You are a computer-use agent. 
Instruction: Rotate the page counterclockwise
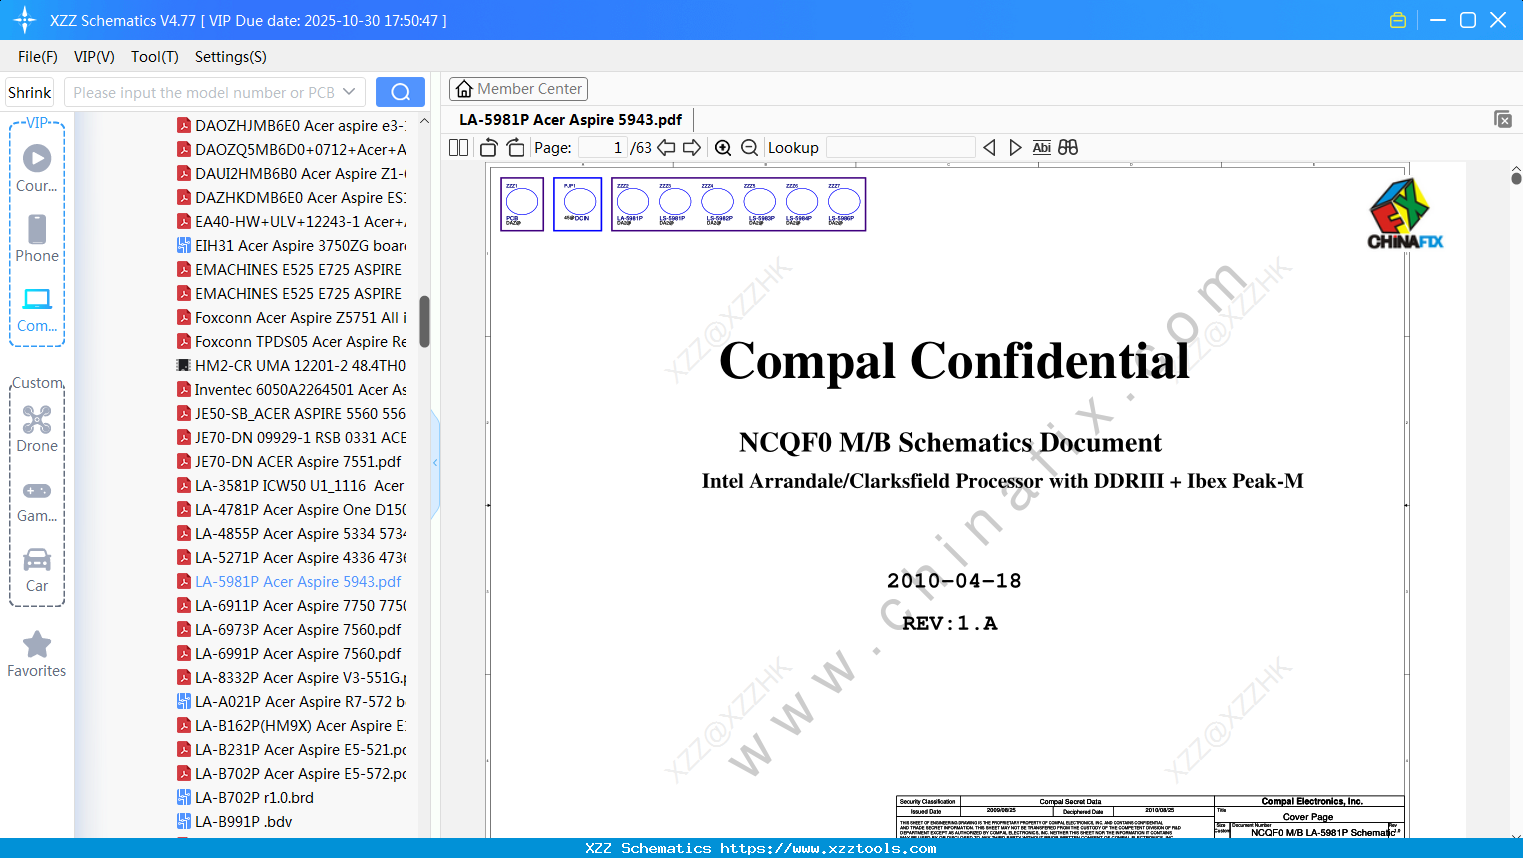489,148
